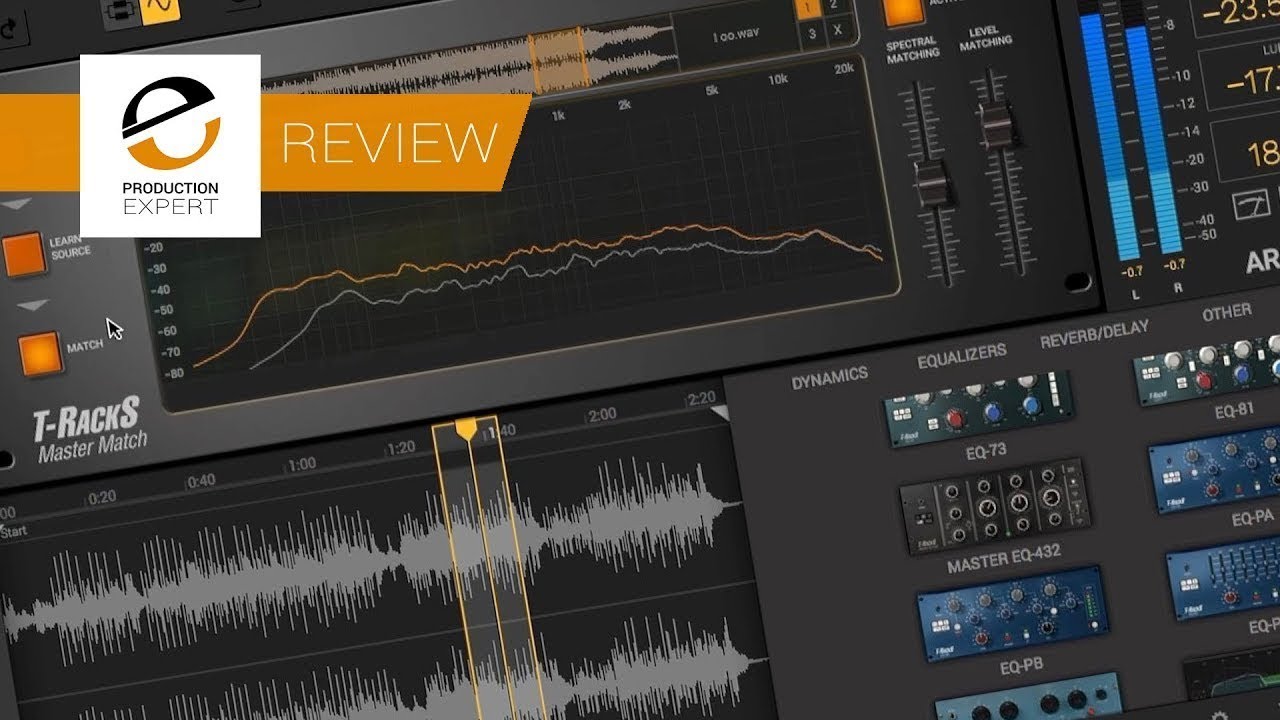Viewport: 1280px width, 720px height.
Task: Click the 0:40 mark on the timeline ruler
Action: 201,480
